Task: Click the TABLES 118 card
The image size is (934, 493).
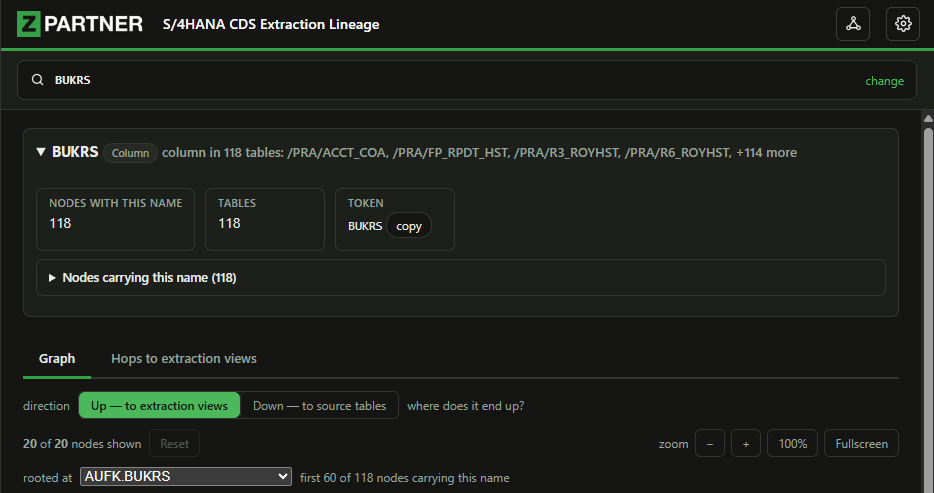Action: [265, 220]
